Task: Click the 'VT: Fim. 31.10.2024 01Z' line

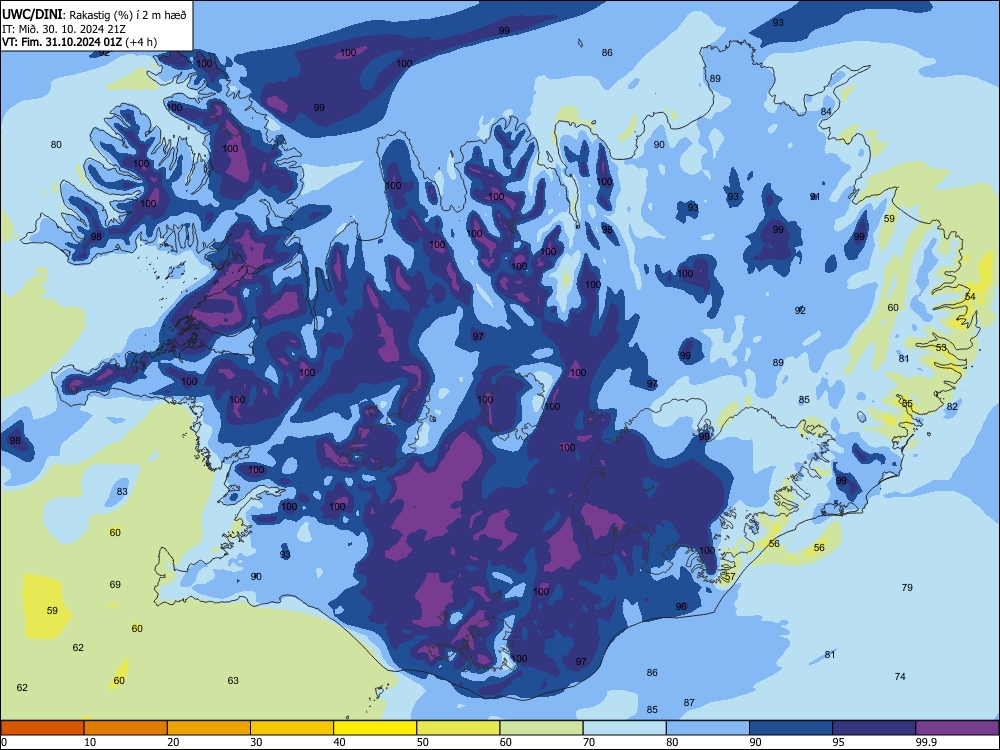Action: (62, 42)
